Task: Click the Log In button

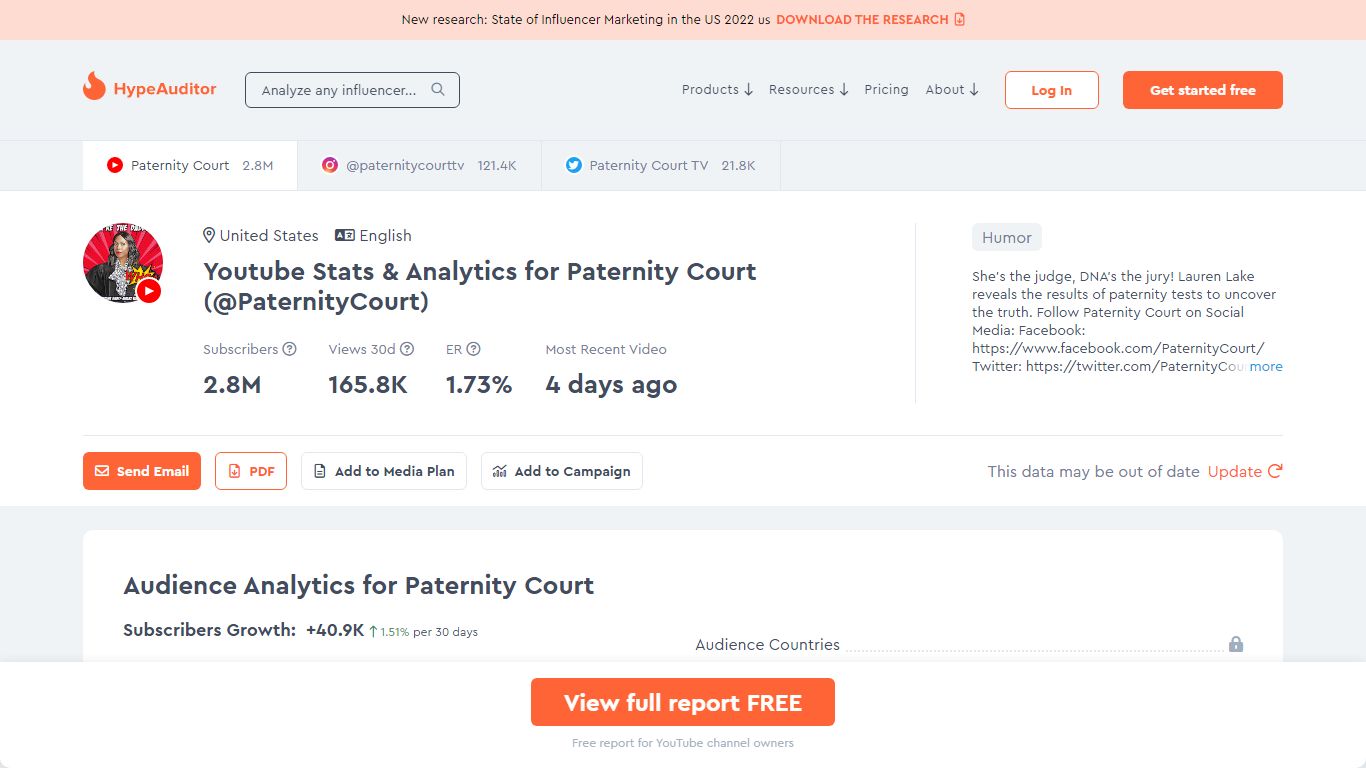Action: tap(1051, 90)
